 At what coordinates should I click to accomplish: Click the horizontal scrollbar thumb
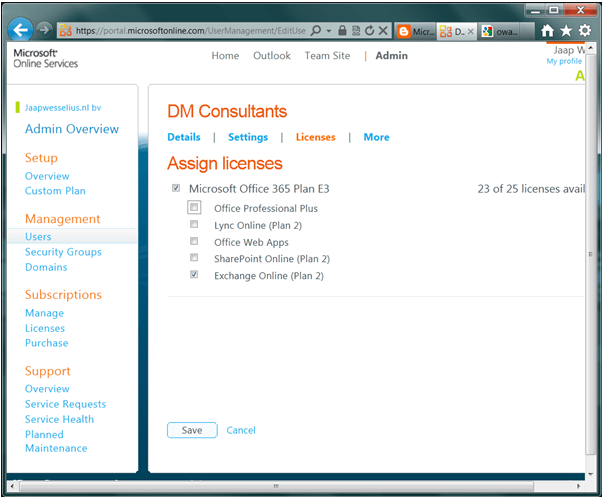pos(276,486)
